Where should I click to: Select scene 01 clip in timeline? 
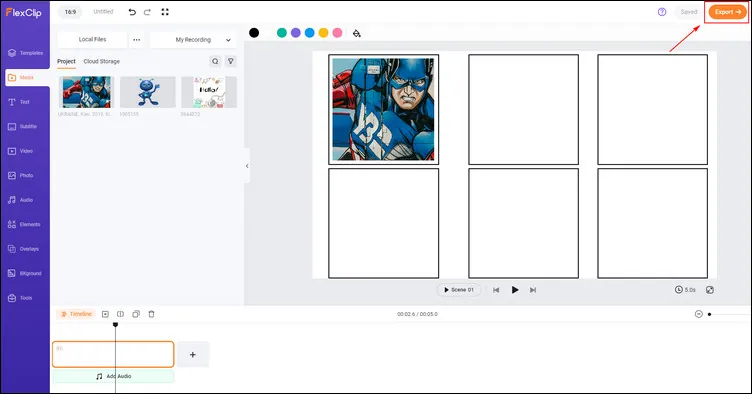pyautogui.click(x=113, y=355)
